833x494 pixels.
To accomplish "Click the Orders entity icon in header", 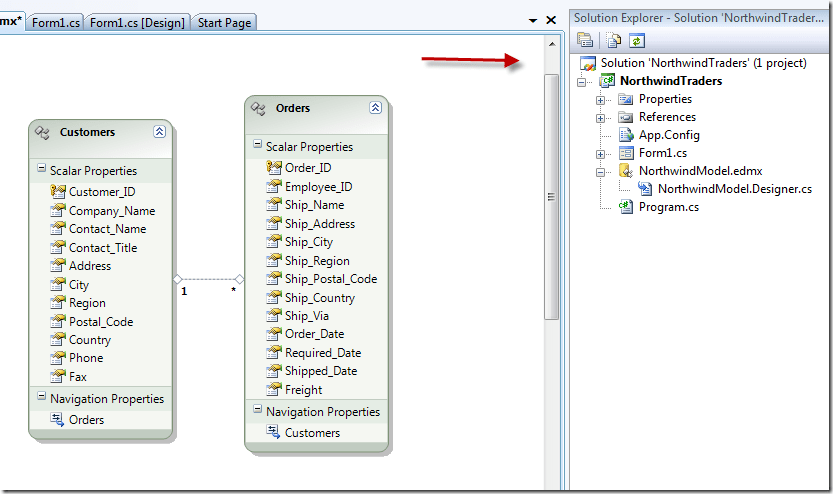I will 258,108.
